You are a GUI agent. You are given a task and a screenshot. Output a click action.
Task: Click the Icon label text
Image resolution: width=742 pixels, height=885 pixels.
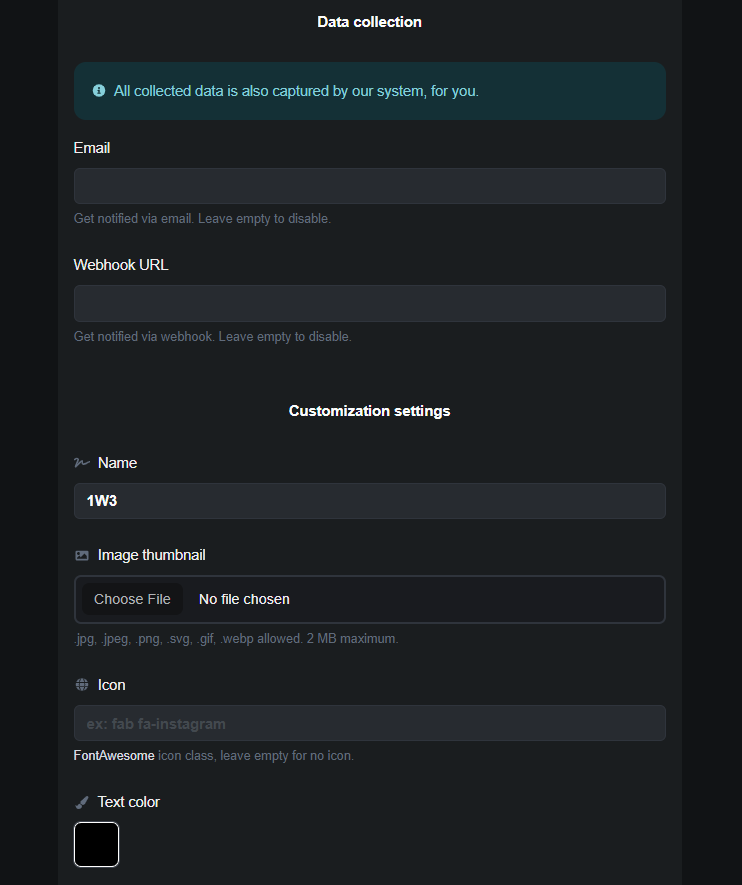pos(111,685)
